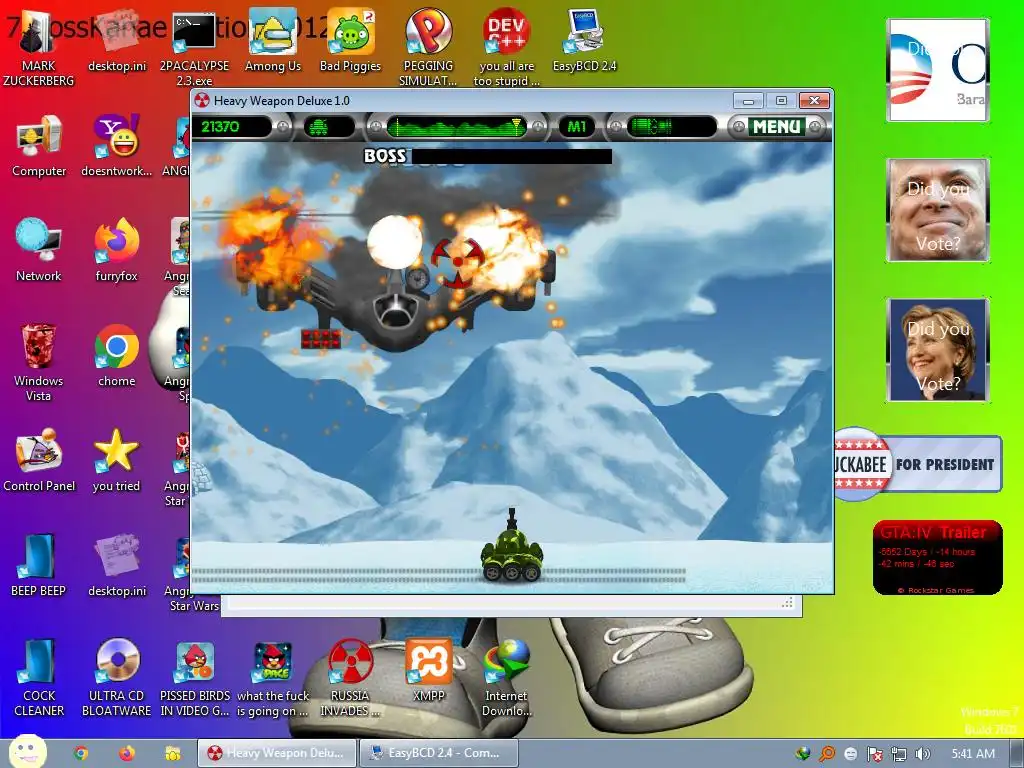
Task: Open the Windows Vista recycle bin icon
Action: coord(39,362)
